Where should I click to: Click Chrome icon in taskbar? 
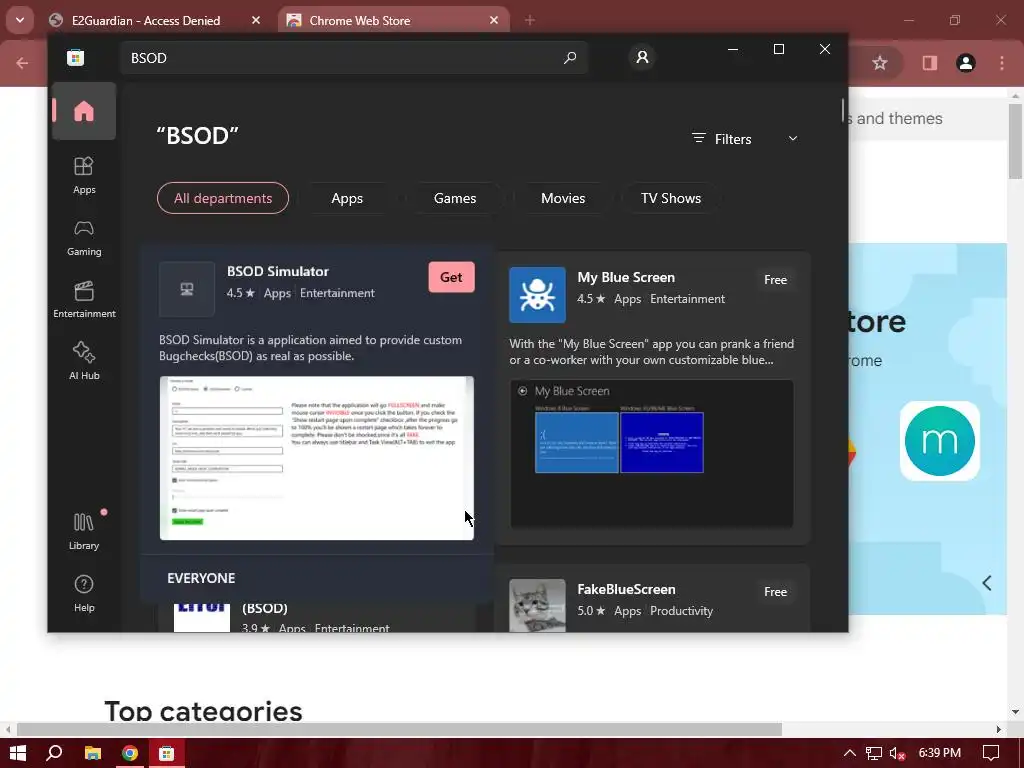(x=130, y=753)
